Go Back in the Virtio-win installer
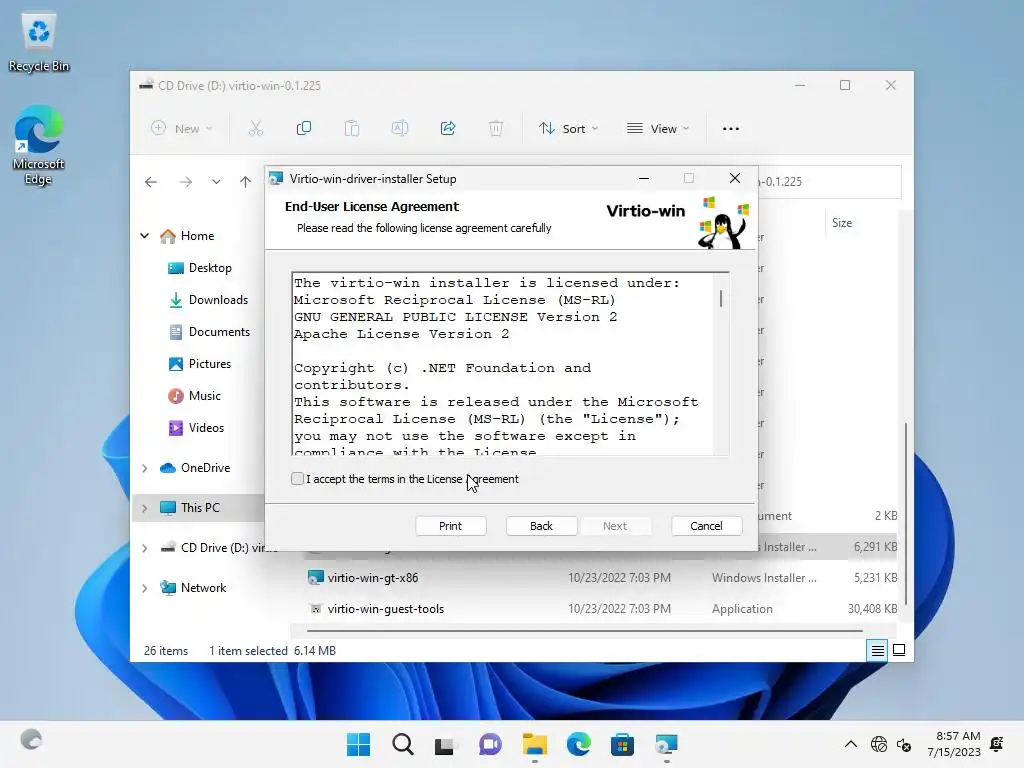 point(541,526)
